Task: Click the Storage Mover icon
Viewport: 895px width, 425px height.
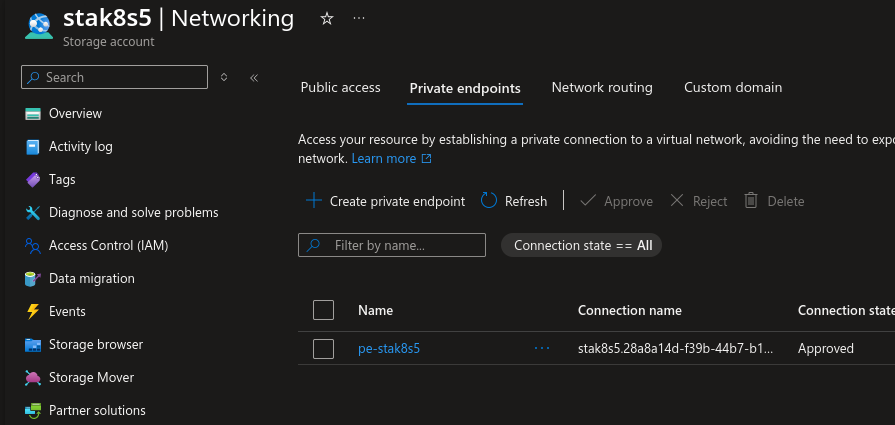Action: click(x=33, y=378)
